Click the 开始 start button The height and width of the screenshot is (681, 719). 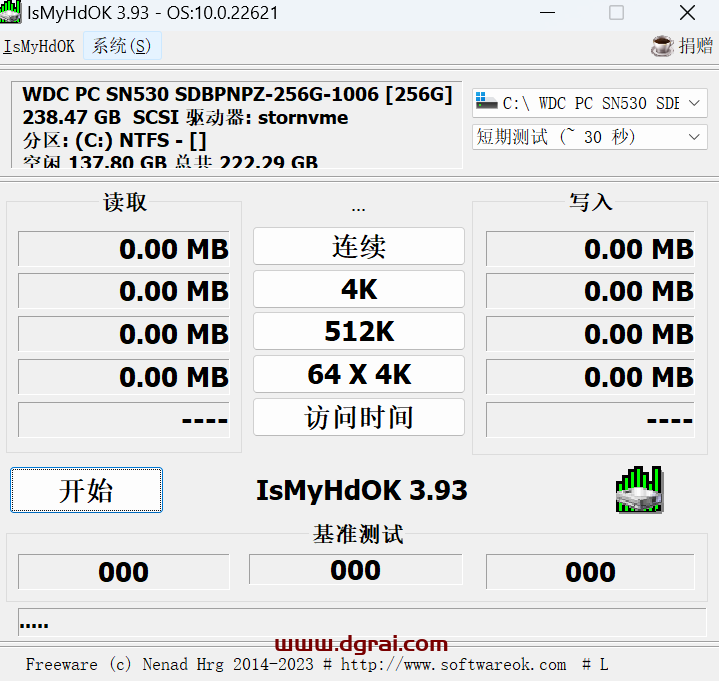[86, 490]
